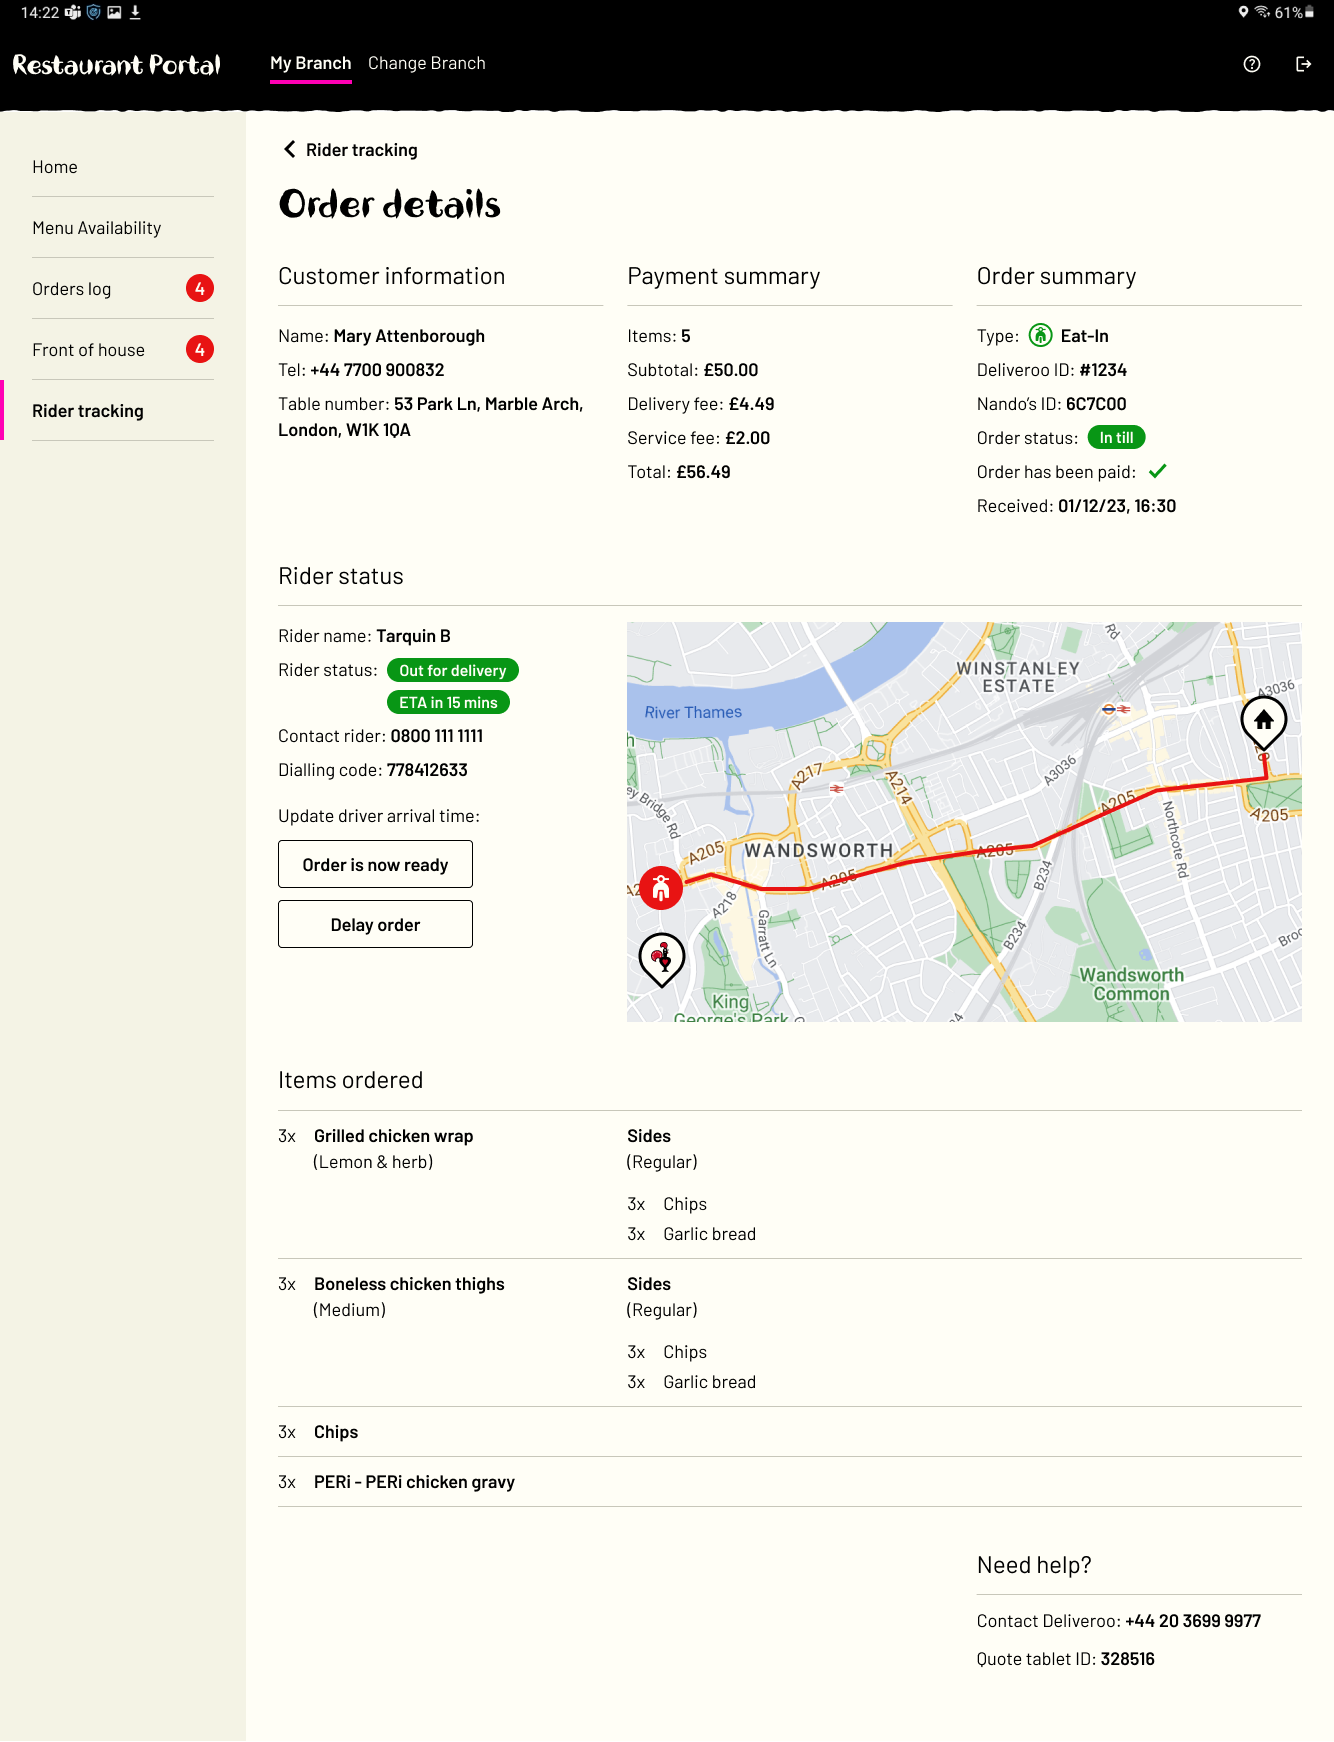Click the image icon in status bar
The height and width of the screenshot is (1742, 1334).
point(114,12)
